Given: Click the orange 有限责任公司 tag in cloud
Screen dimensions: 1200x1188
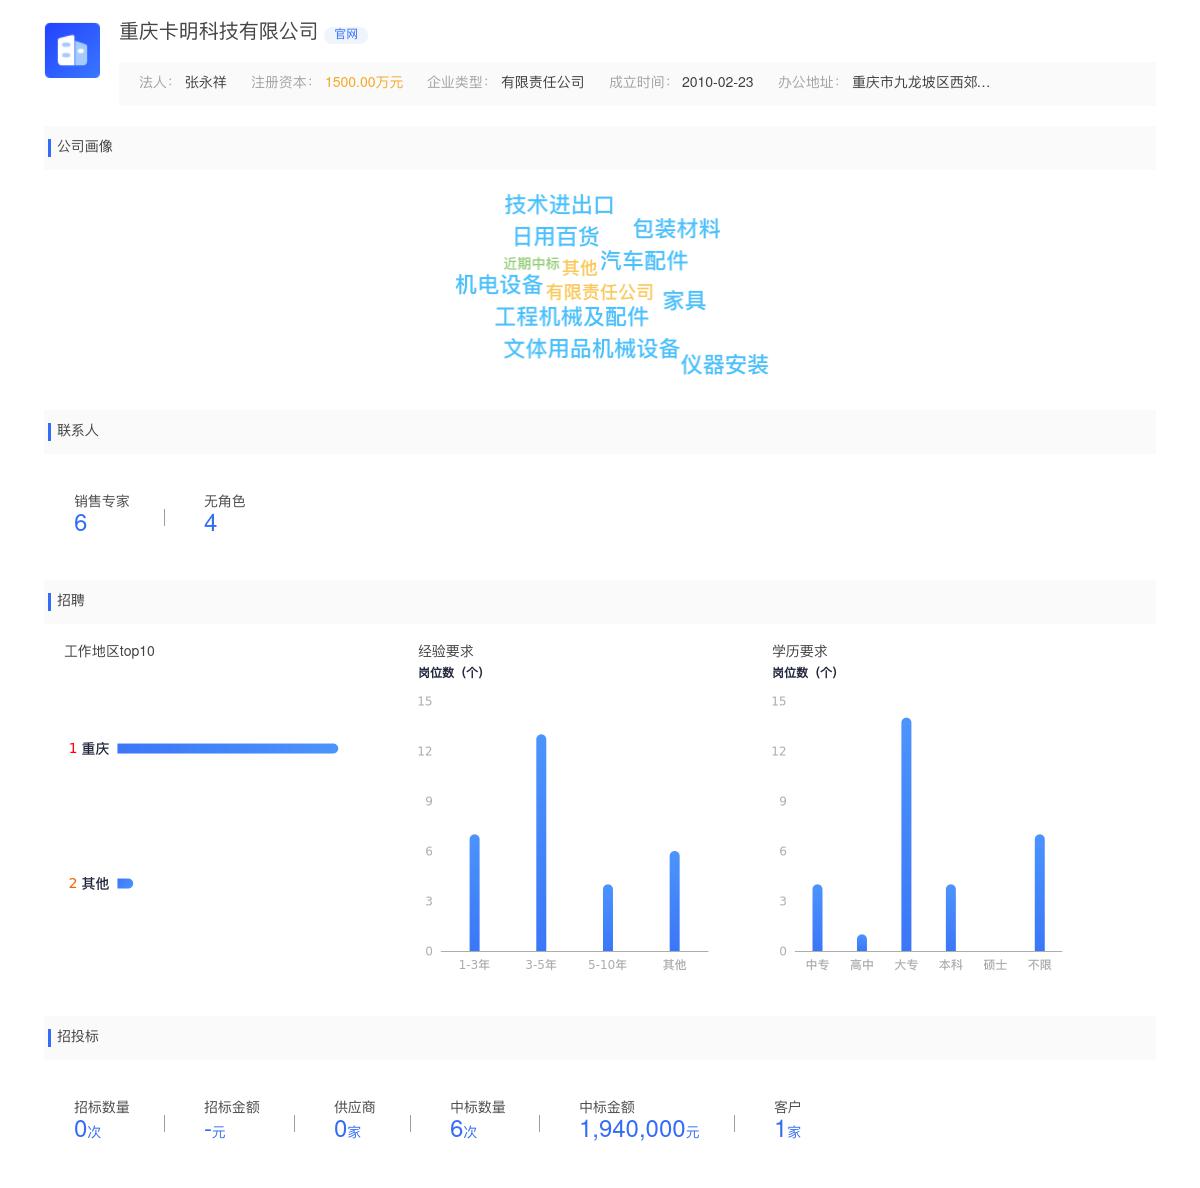Looking at the screenshot, I should [600, 292].
